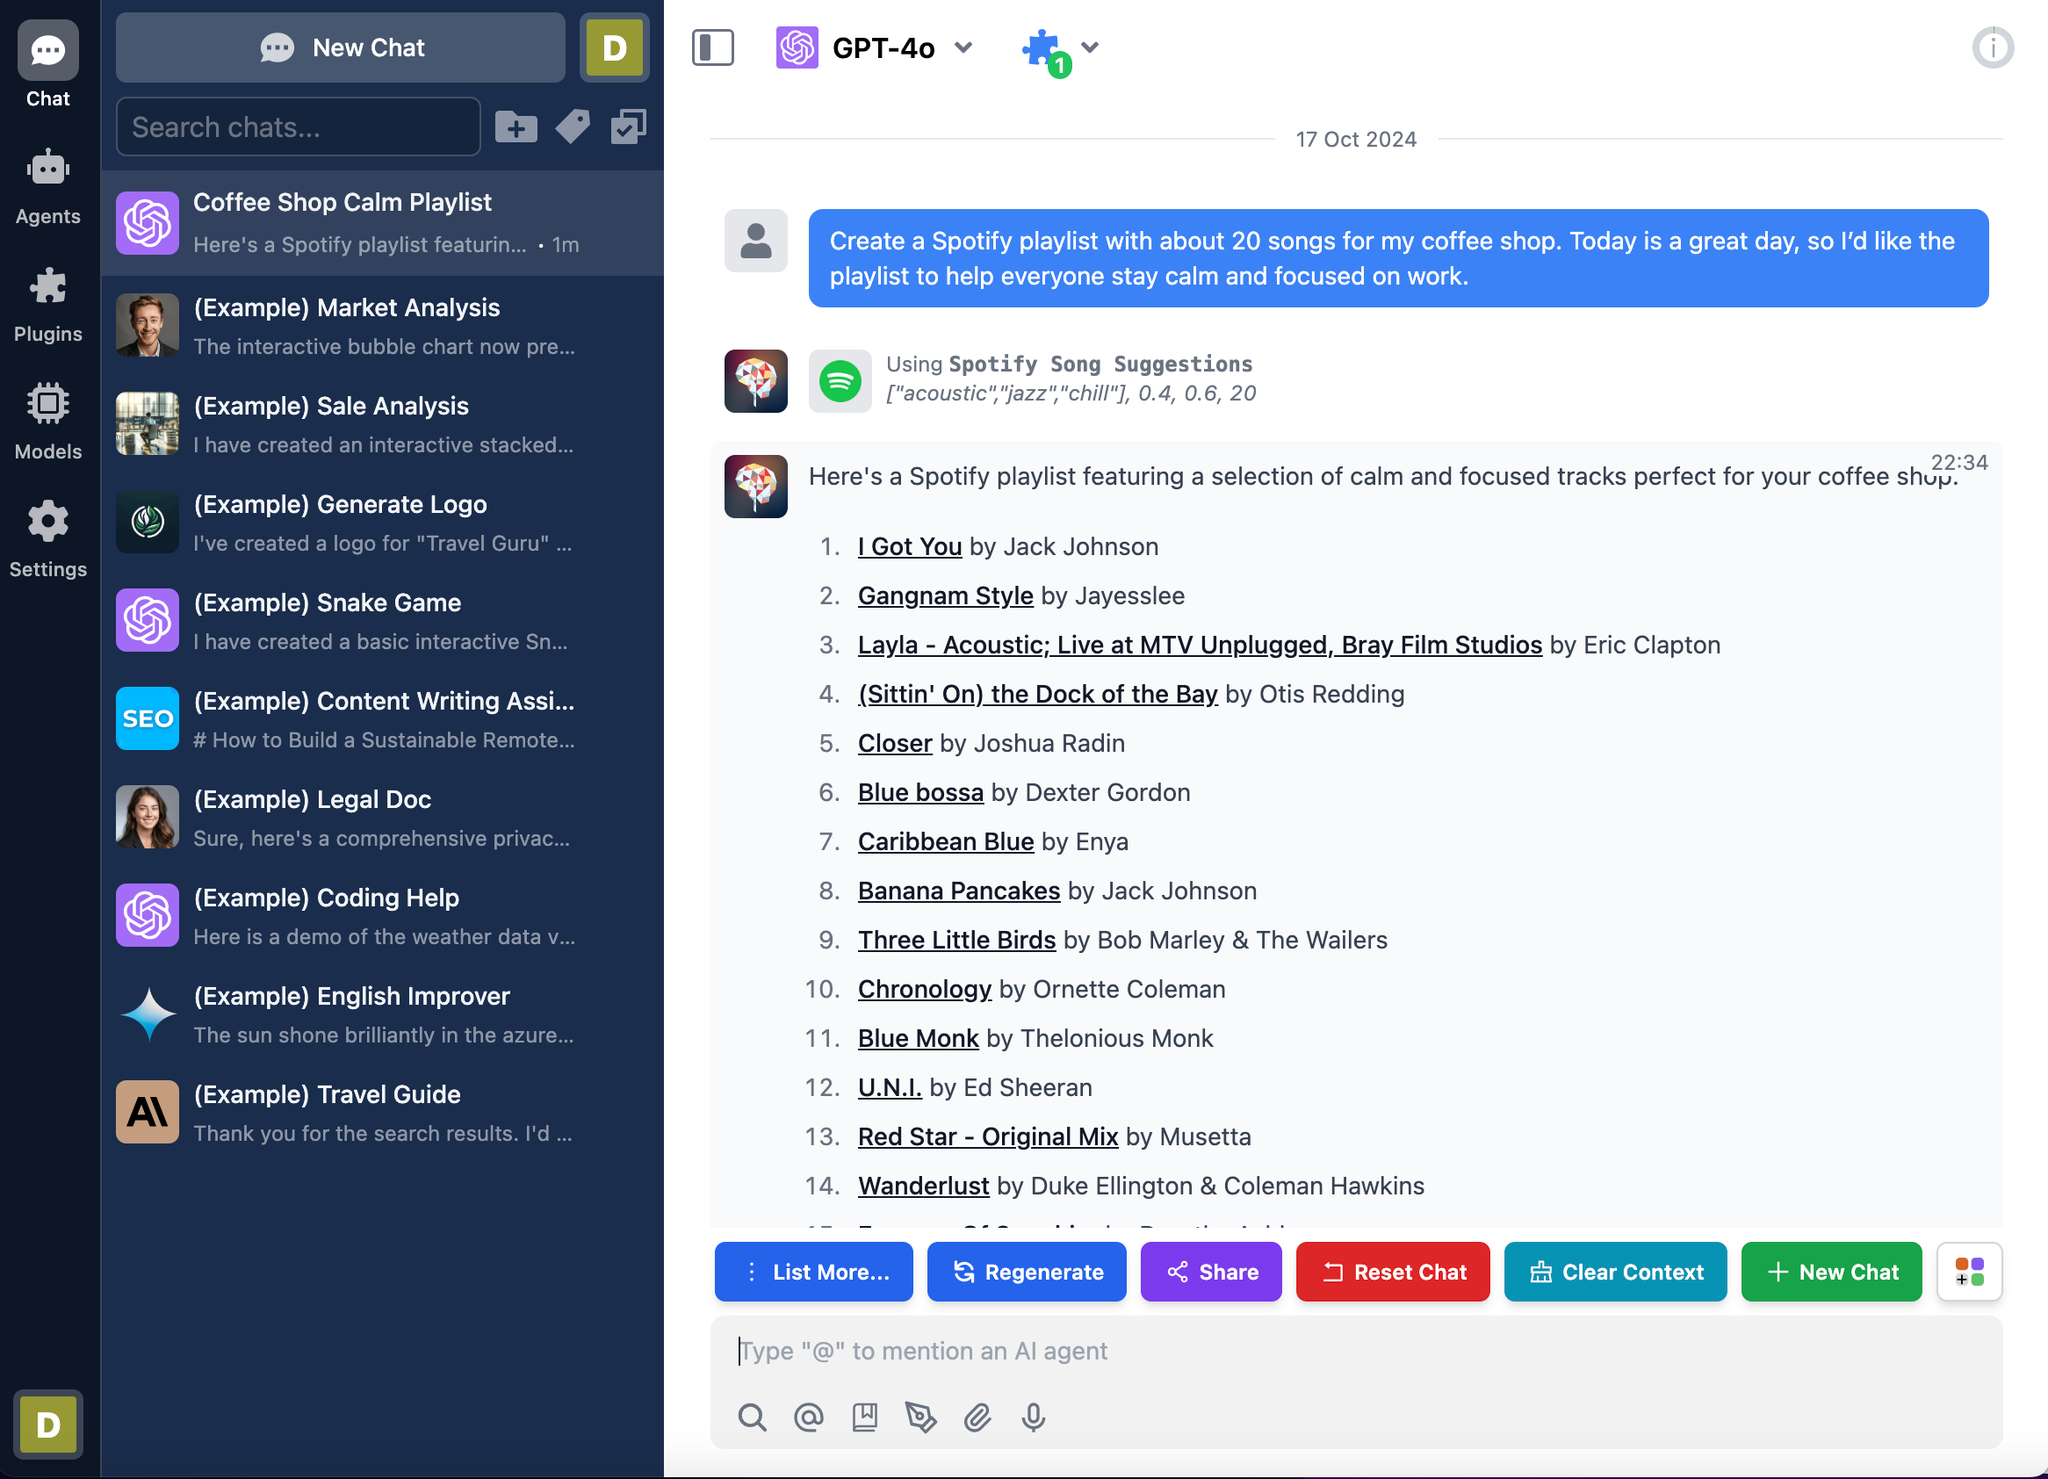
Task: Open the Settings section
Action: coord(48,540)
